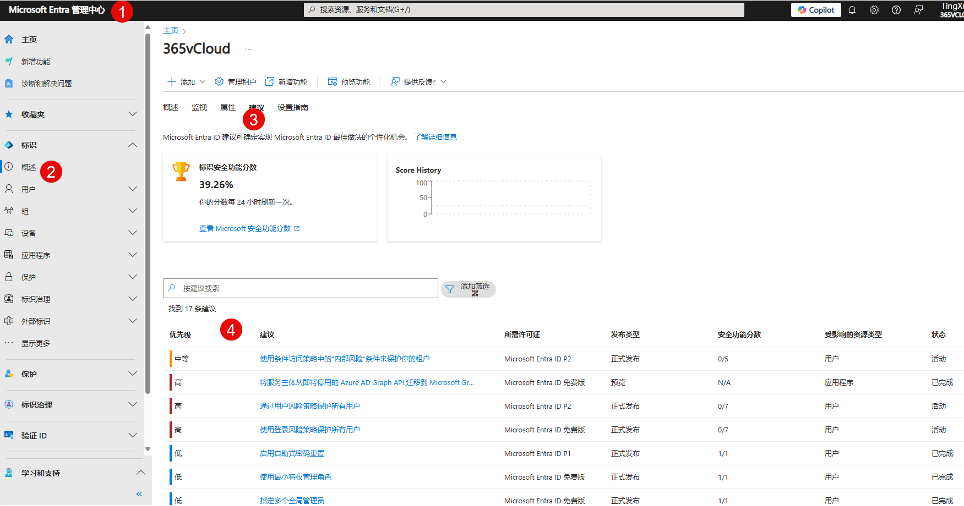Open 诊断和解决问题 in the sidebar
The height and width of the screenshot is (506, 964).
[x=47, y=84]
